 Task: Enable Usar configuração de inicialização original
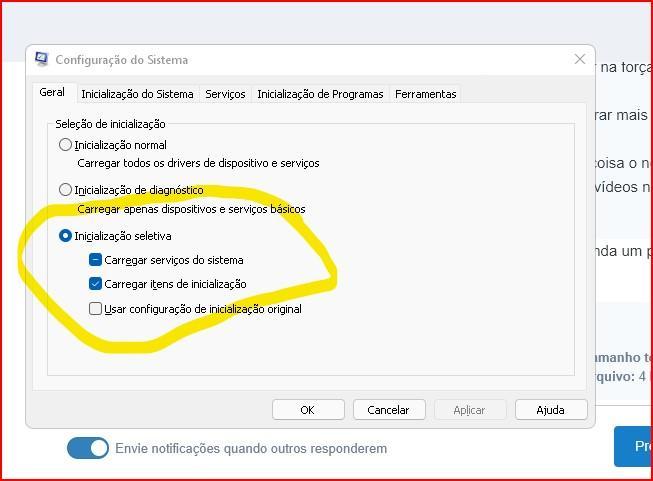coord(95,309)
